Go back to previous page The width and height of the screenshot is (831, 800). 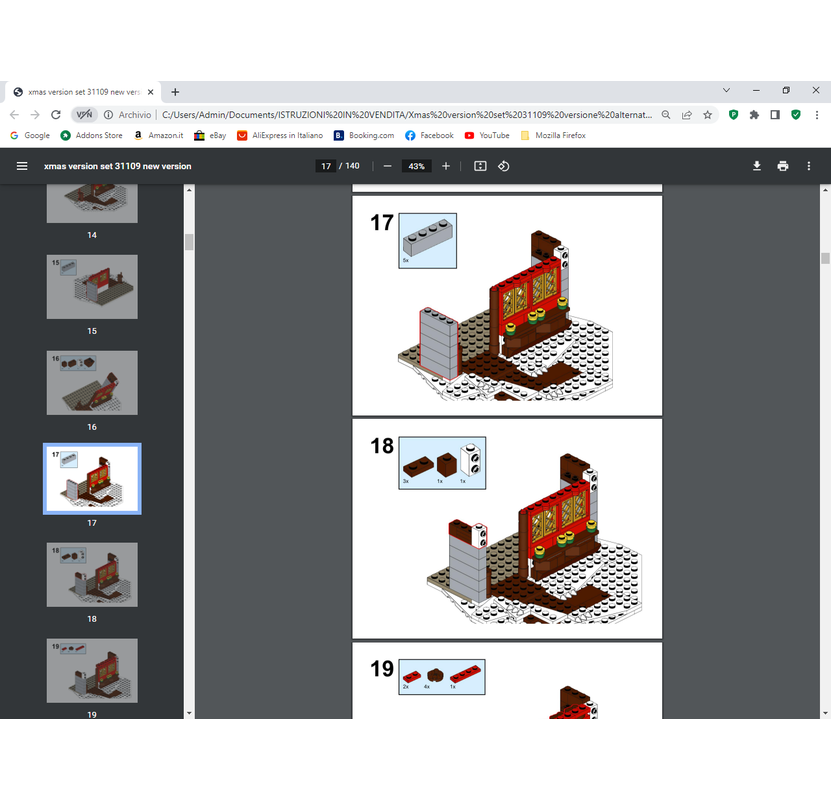click(14, 115)
